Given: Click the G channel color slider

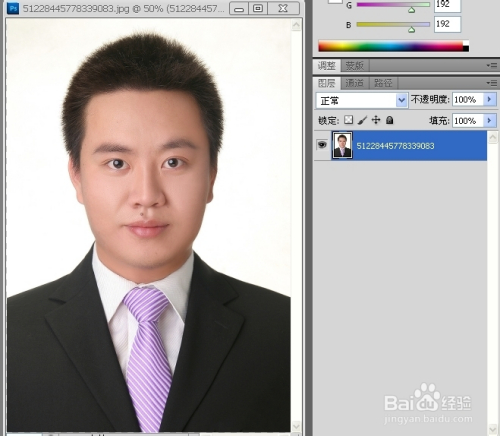Looking at the screenshot, I should coord(393,5).
